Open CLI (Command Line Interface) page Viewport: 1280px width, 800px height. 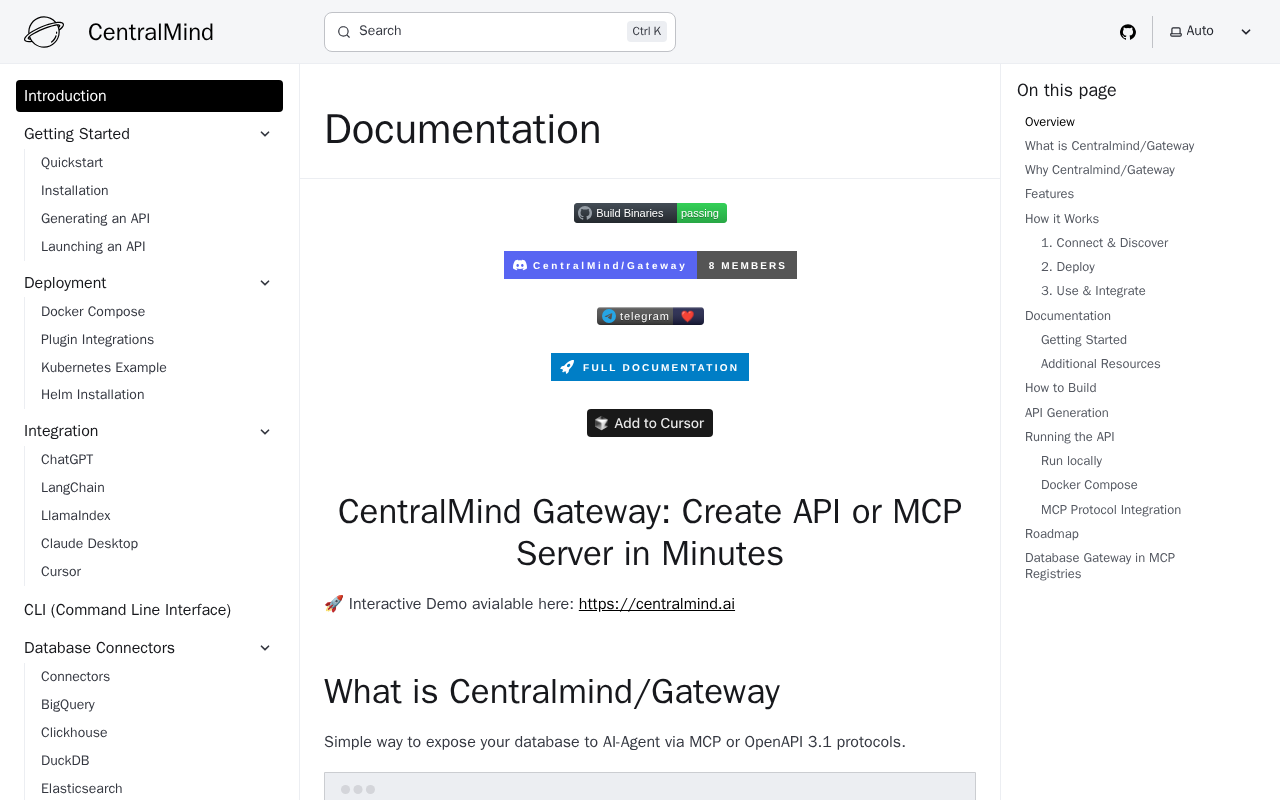click(127, 610)
